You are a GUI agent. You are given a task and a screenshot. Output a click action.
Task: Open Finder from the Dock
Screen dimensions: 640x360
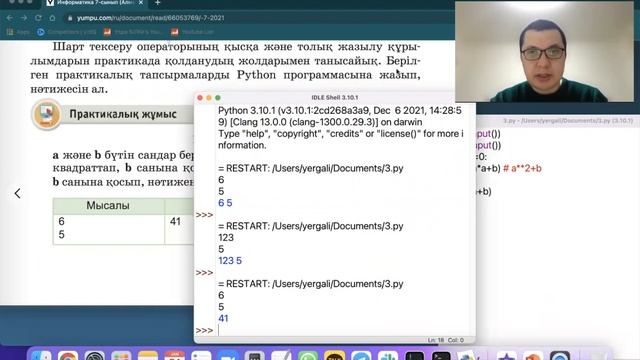click(41, 356)
